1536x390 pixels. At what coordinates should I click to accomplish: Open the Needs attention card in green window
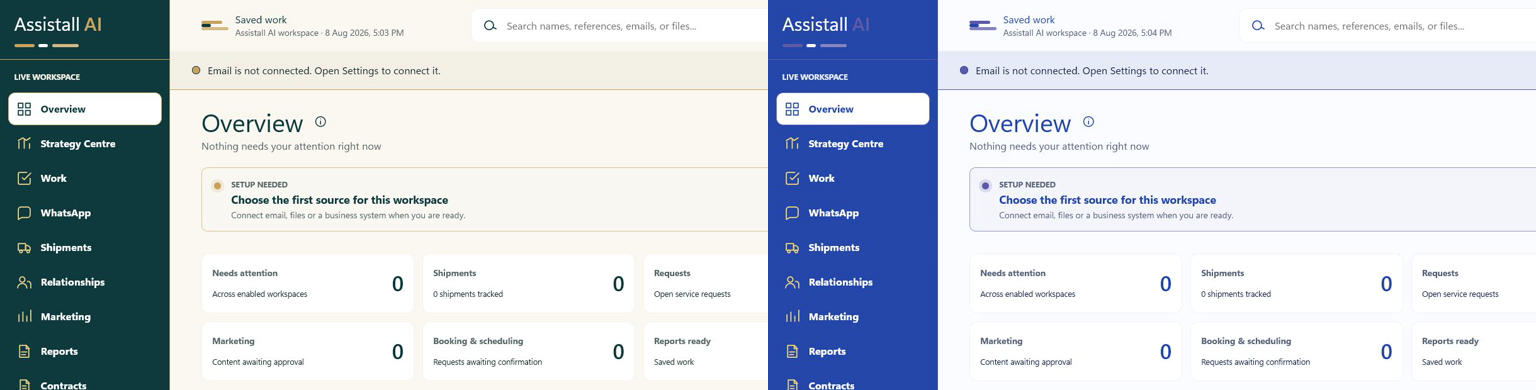[307, 284]
